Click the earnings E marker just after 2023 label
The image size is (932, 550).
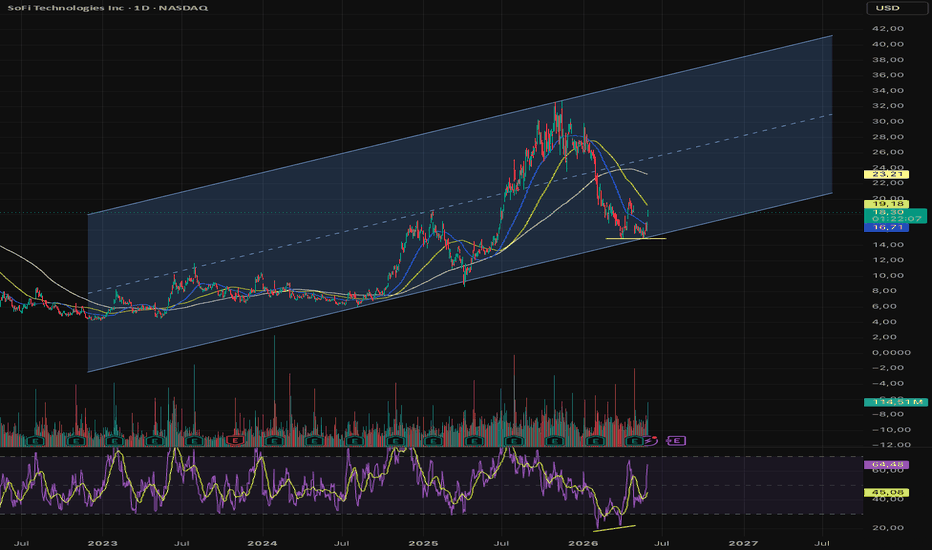[115, 441]
